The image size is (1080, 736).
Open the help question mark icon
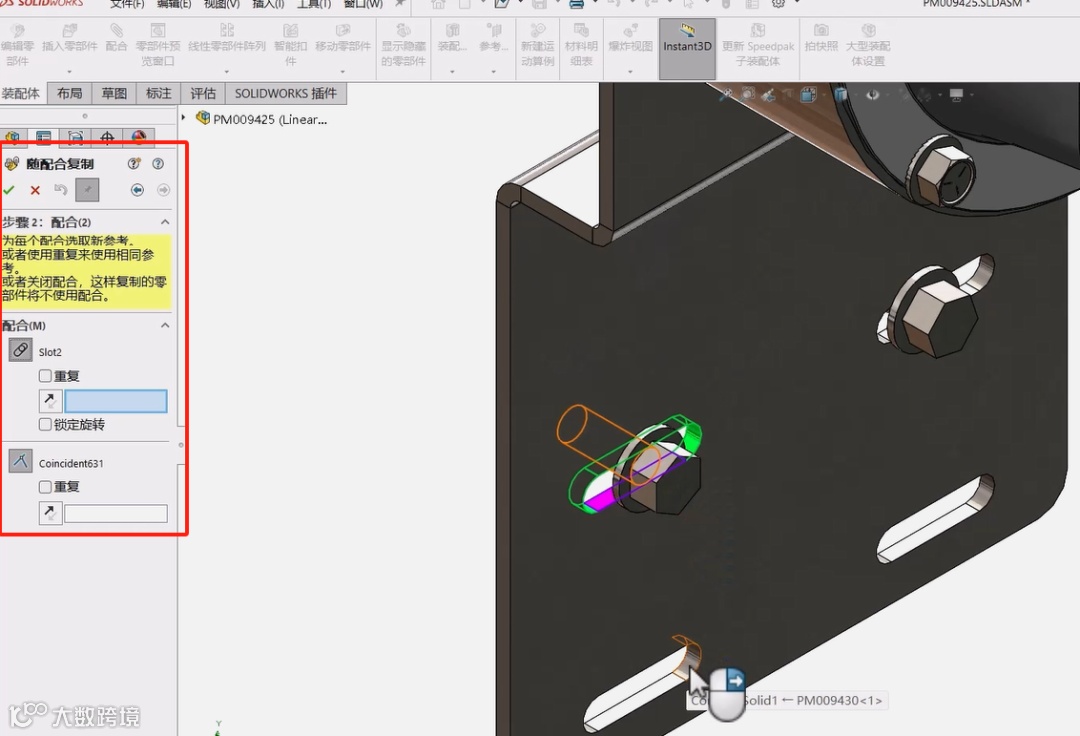click(x=158, y=164)
